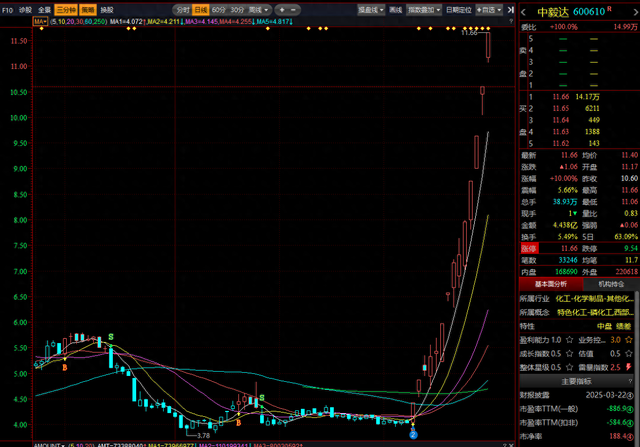Switch to the 机构持仓 tab
This screenshot has height=447, width=640.
611,284
